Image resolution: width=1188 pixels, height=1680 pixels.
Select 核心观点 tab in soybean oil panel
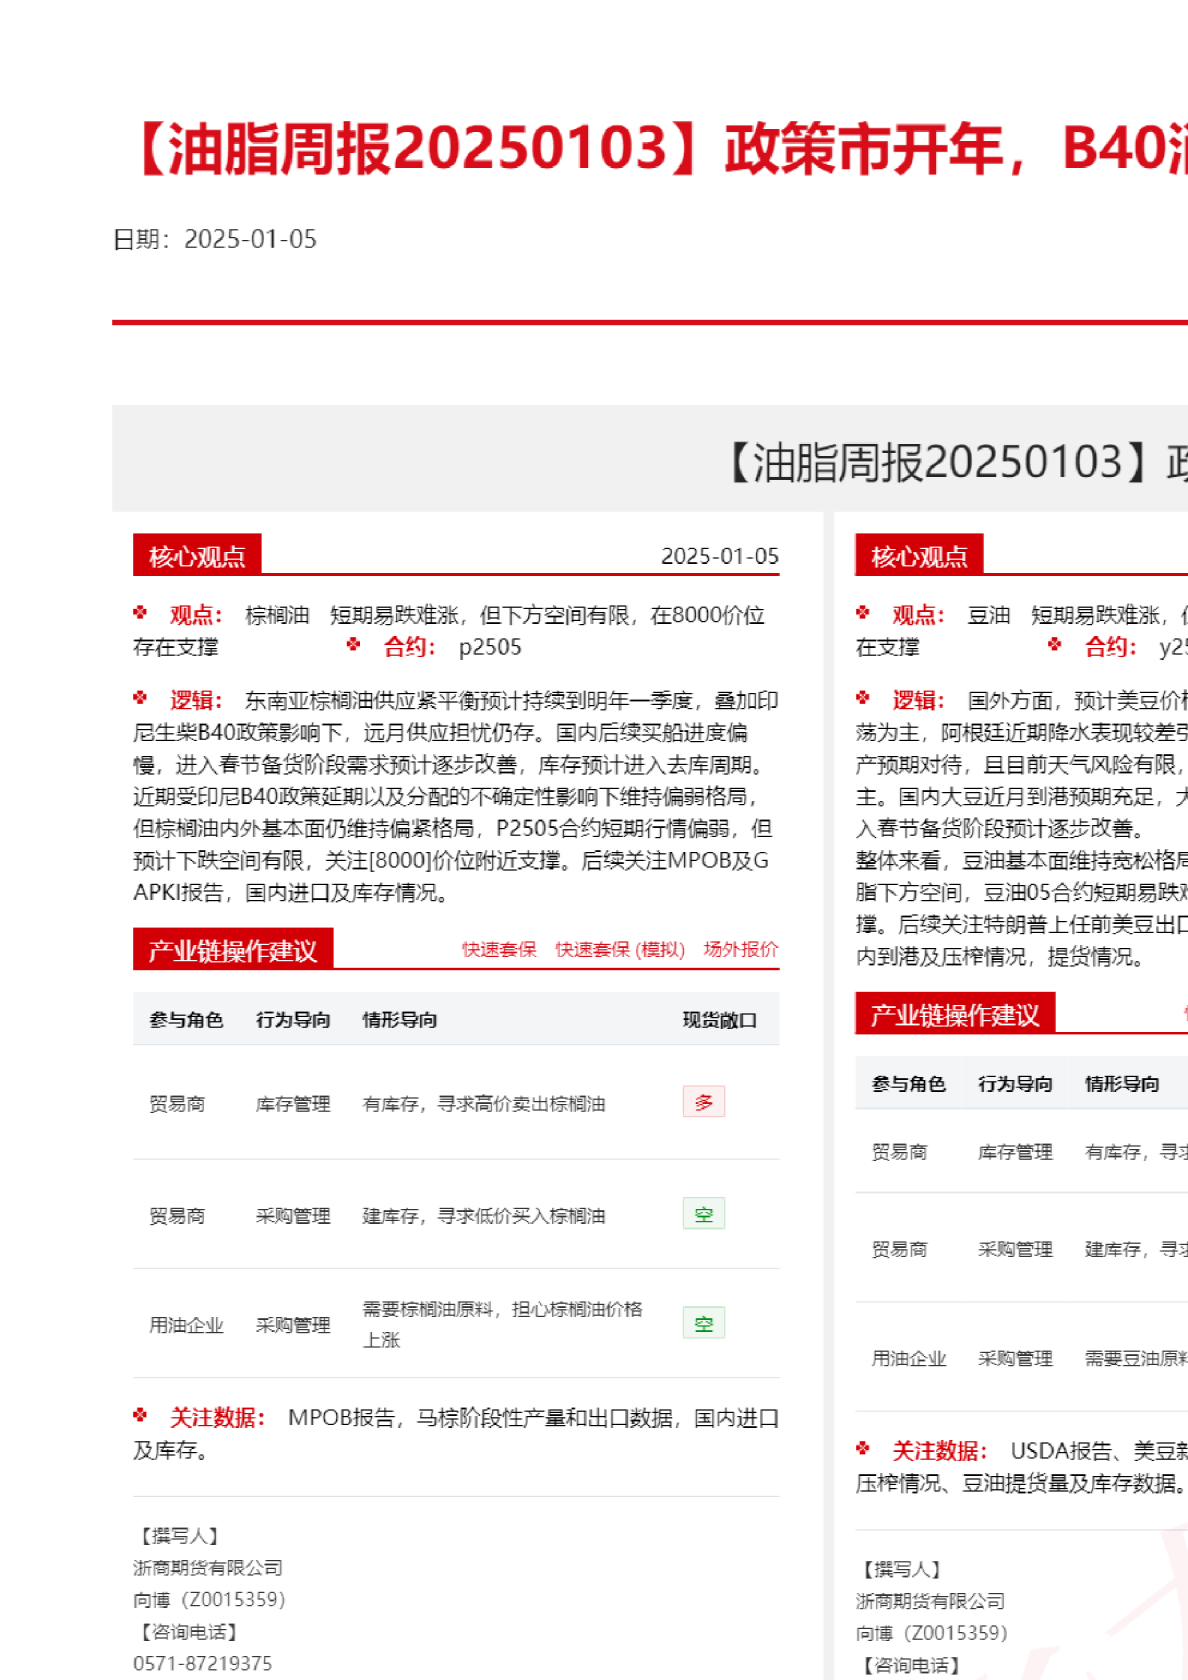pyautogui.click(x=919, y=556)
